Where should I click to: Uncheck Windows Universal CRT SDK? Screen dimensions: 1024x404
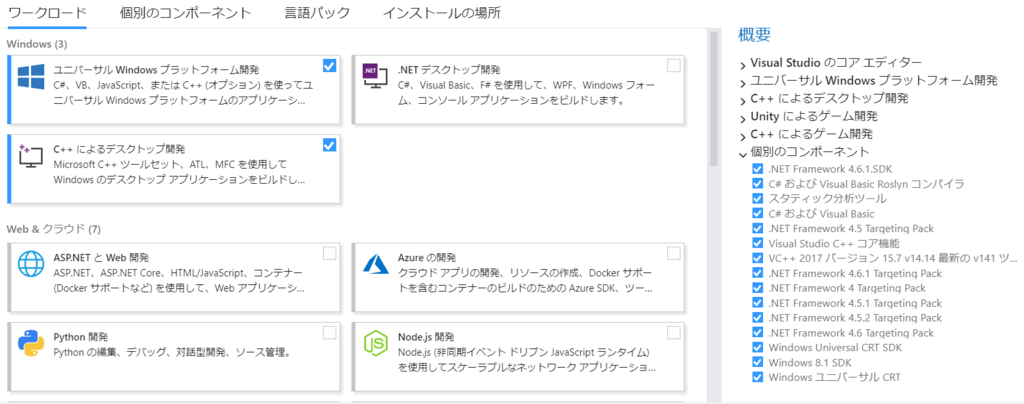point(758,347)
